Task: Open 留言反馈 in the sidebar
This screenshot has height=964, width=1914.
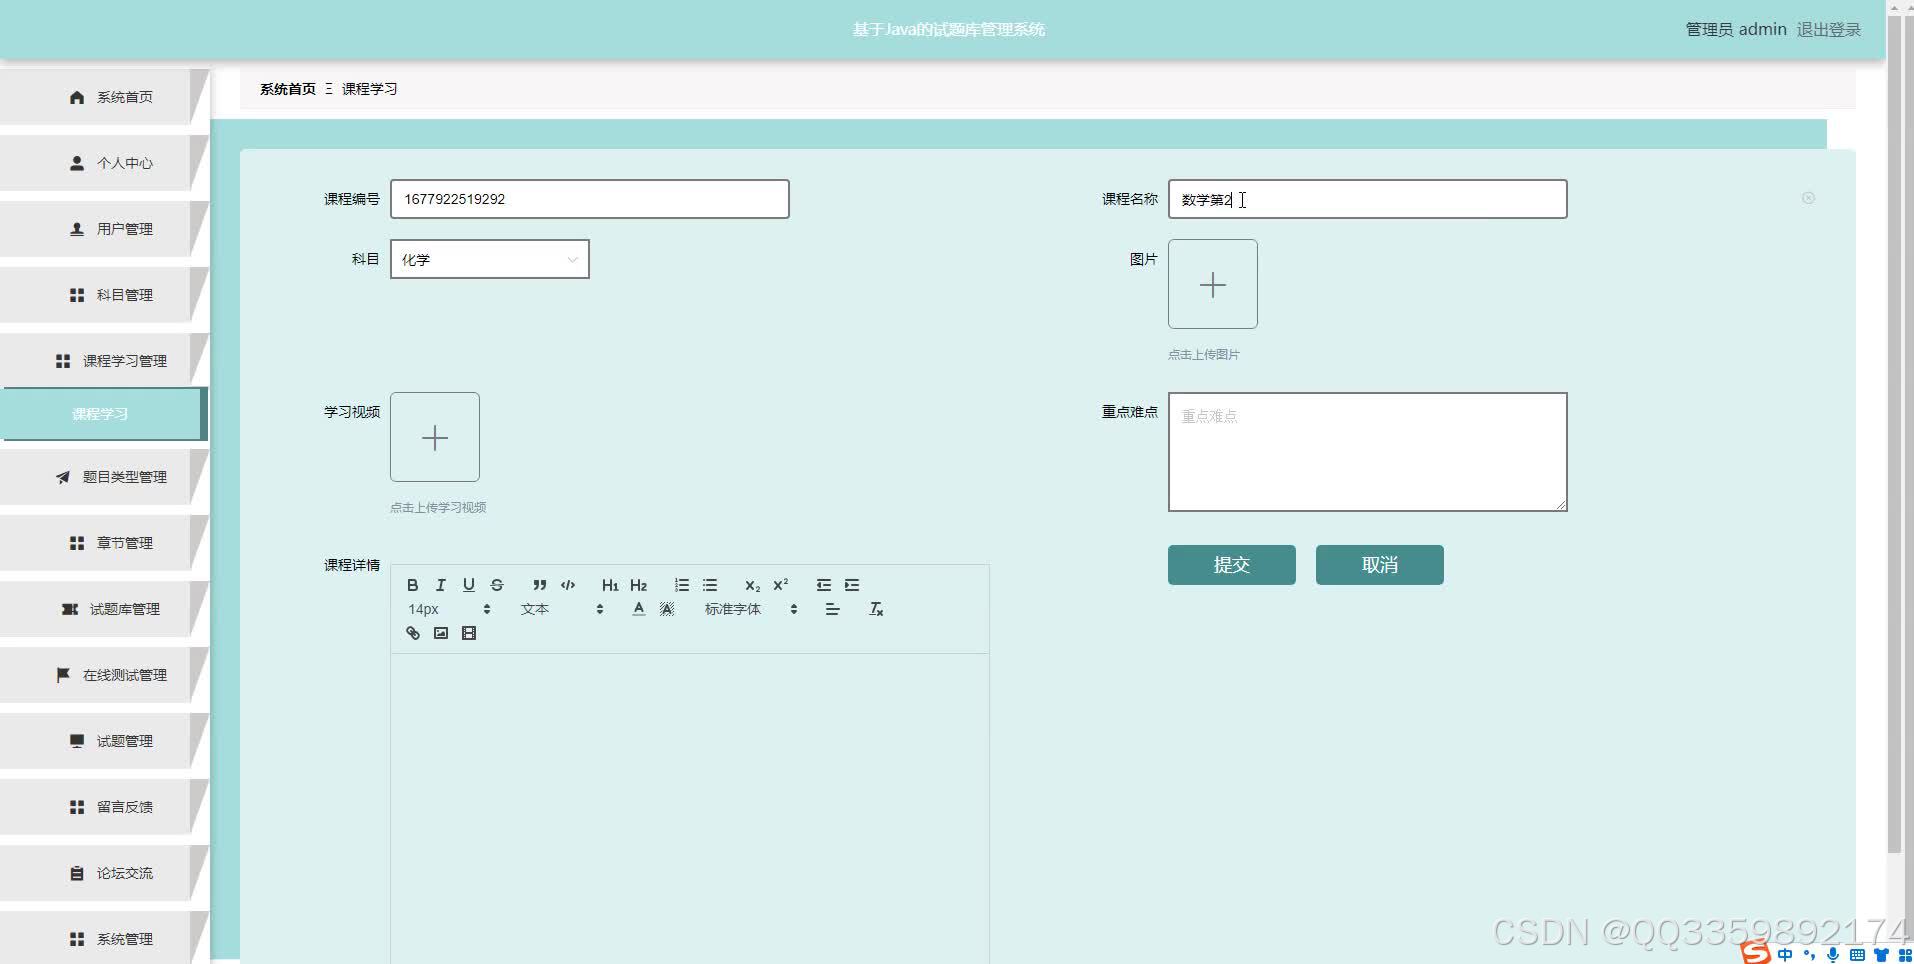Action: point(104,807)
